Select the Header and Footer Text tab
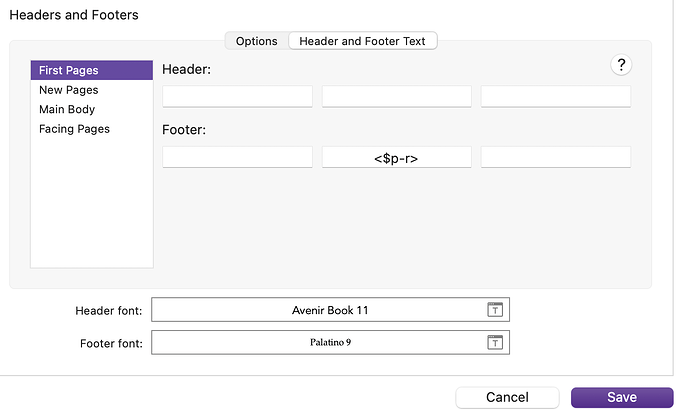The width and height of the screenshot is (689, 411). [x=363, y=41]
